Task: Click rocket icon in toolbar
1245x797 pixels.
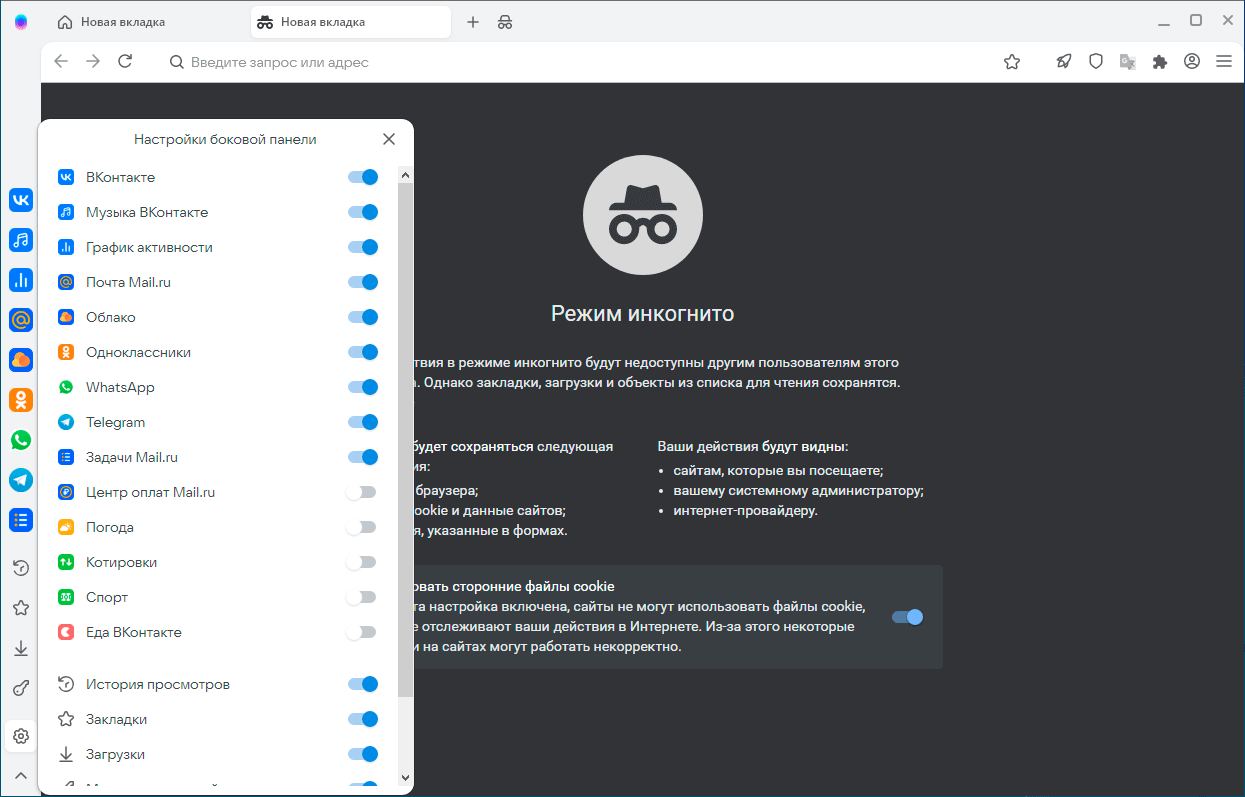Action: pyautogui.click(x=1064, y=62)
